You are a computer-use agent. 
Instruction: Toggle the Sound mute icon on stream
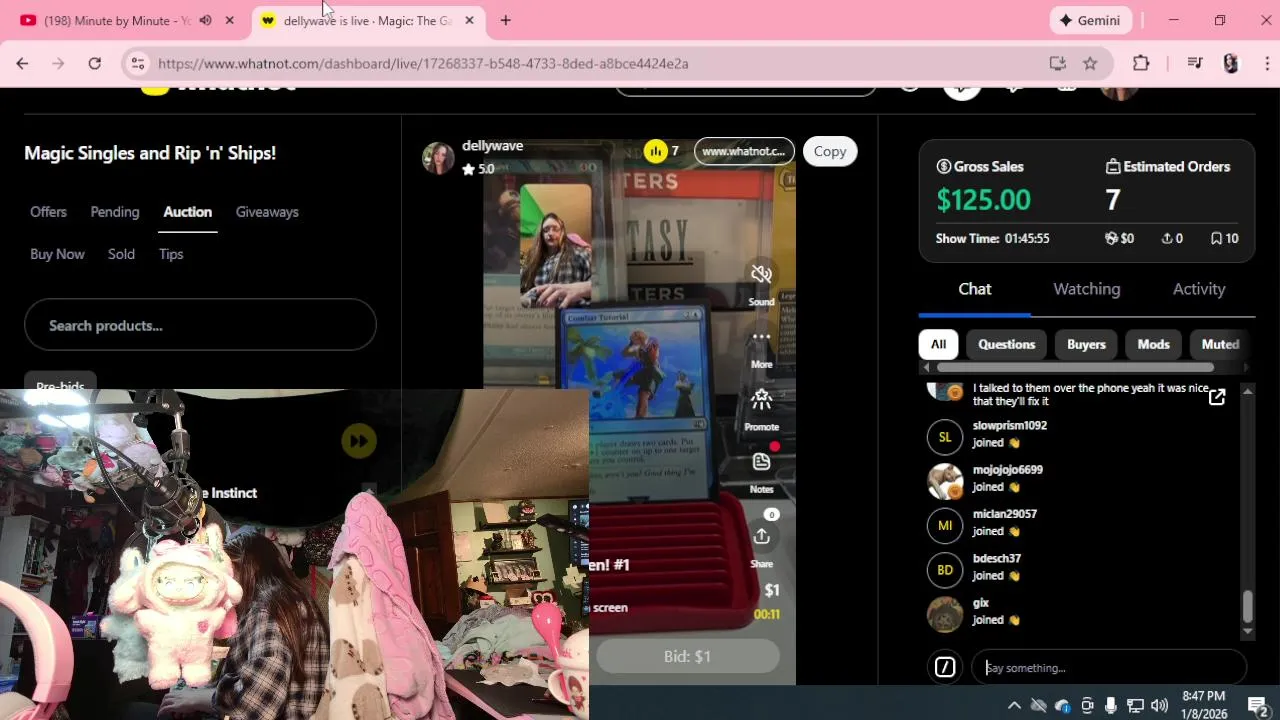coord(761,274)
